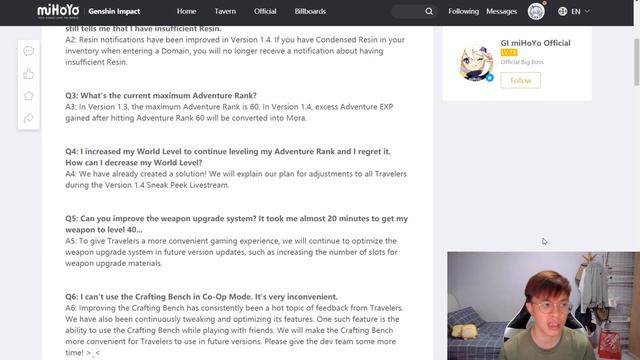Open the Following page
The width and height of the screenshot is (640, 360).
tap(463, 11)
